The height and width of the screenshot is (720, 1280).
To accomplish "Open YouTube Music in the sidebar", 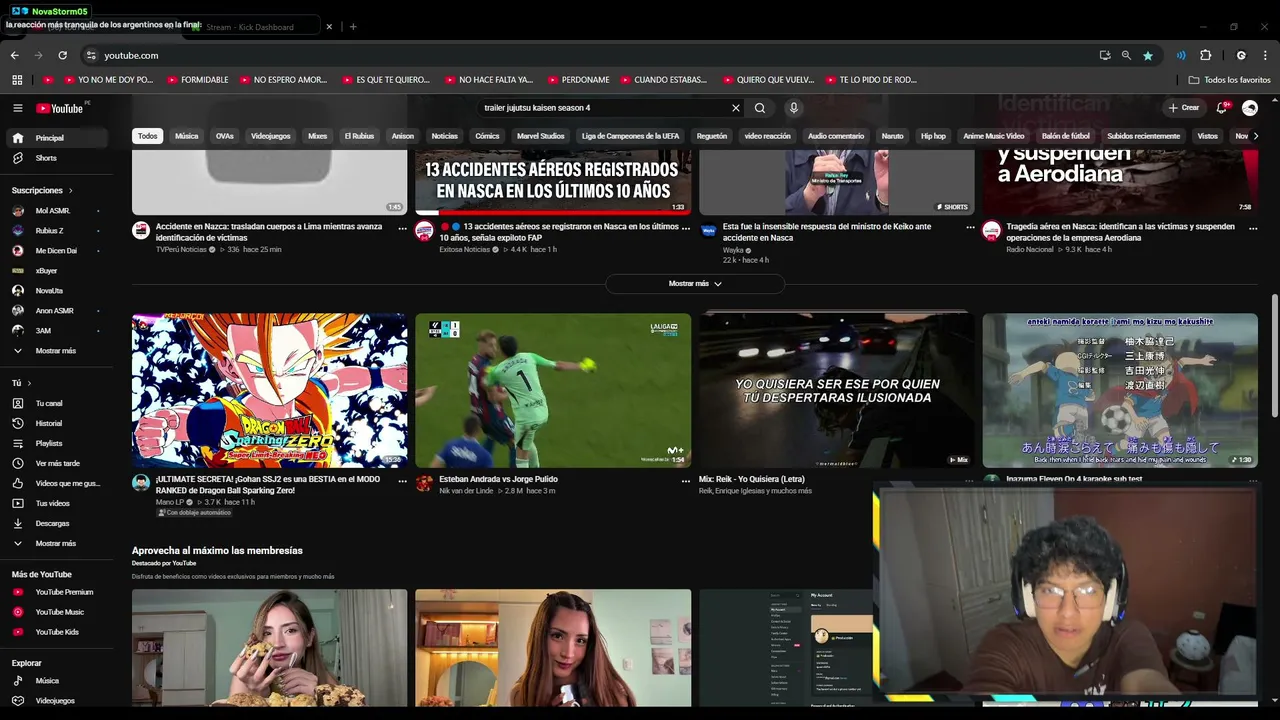I will (x=58, y=612).
